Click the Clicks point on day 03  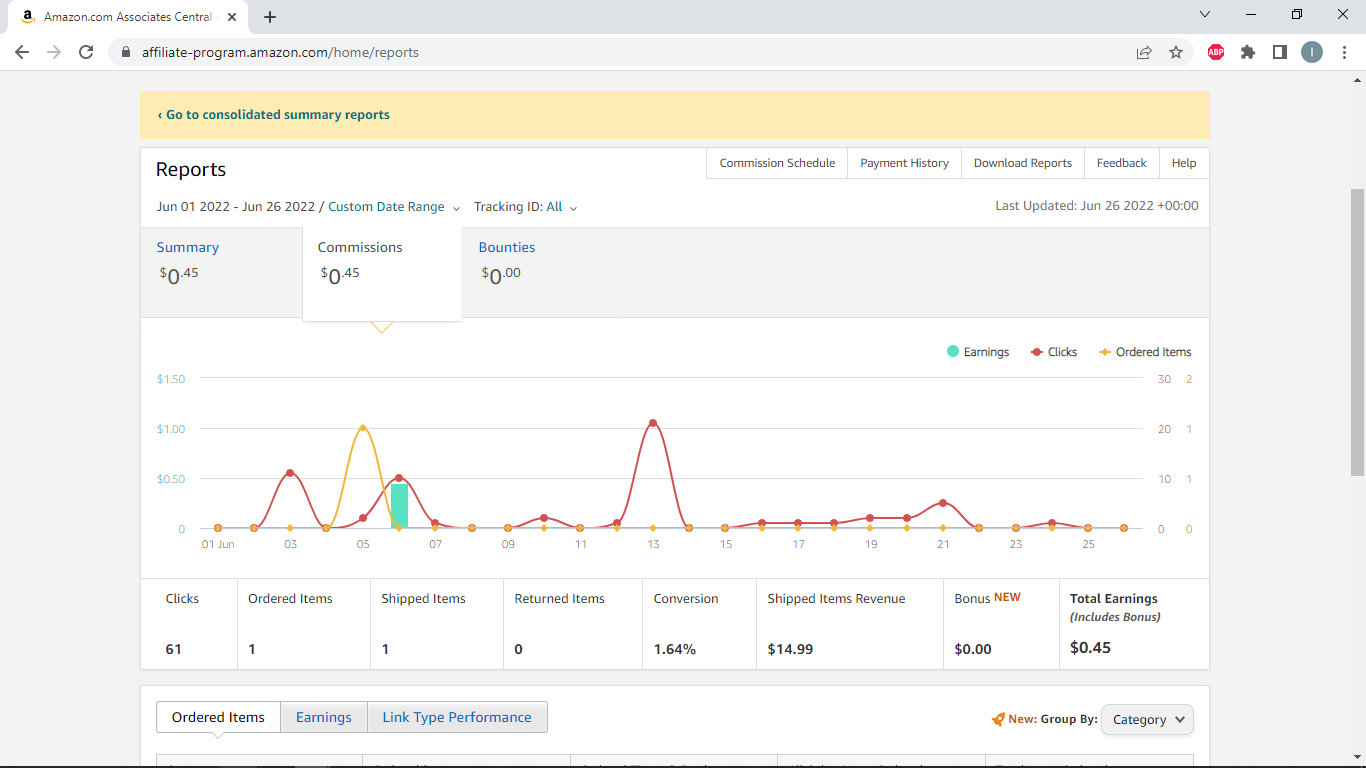pos(290,473)
